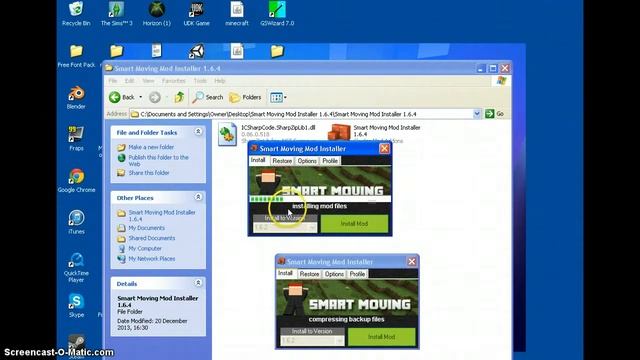
Task: Open the Tools menu in Explorer
Action: [200, 81]
